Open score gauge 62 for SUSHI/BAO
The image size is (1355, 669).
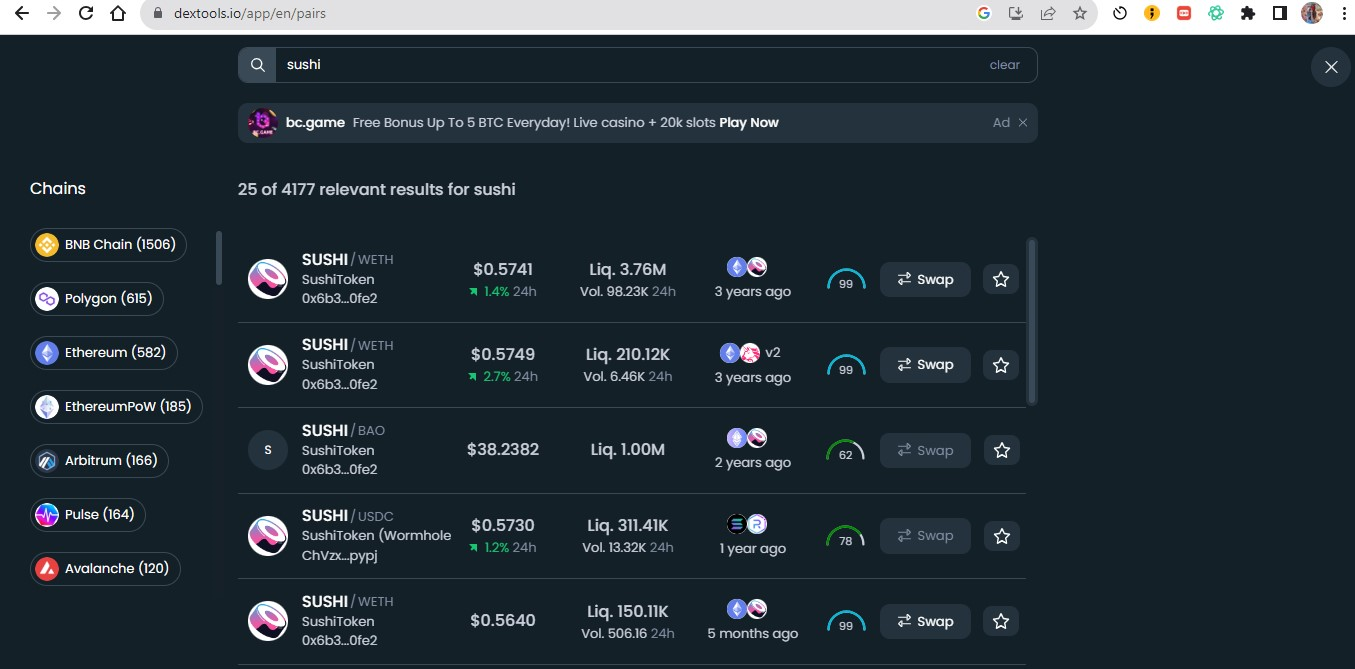pos(846,452)
